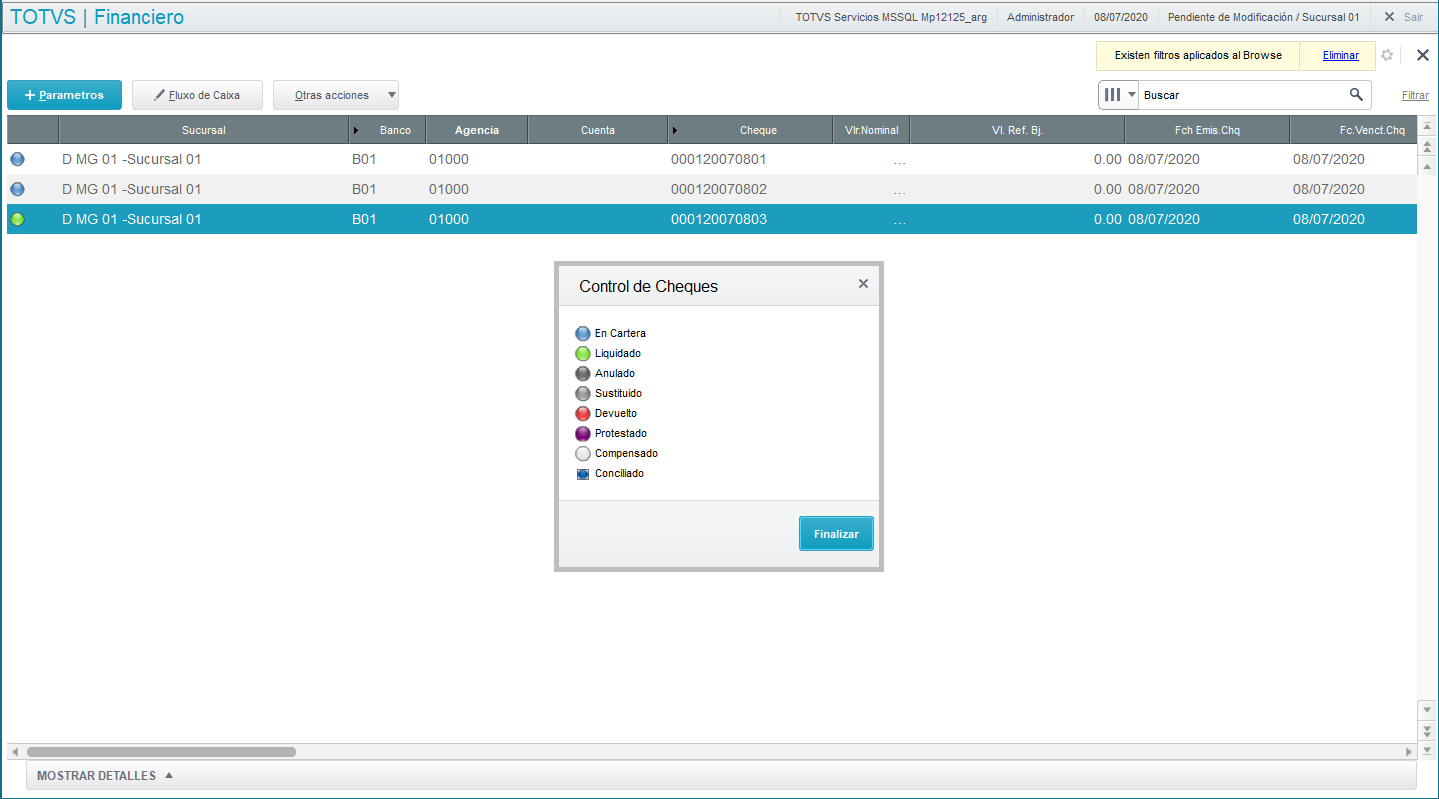The image size is (1439, 799).
Task: Open Fluxo de Caixa
Action: (x=198, y=95)
